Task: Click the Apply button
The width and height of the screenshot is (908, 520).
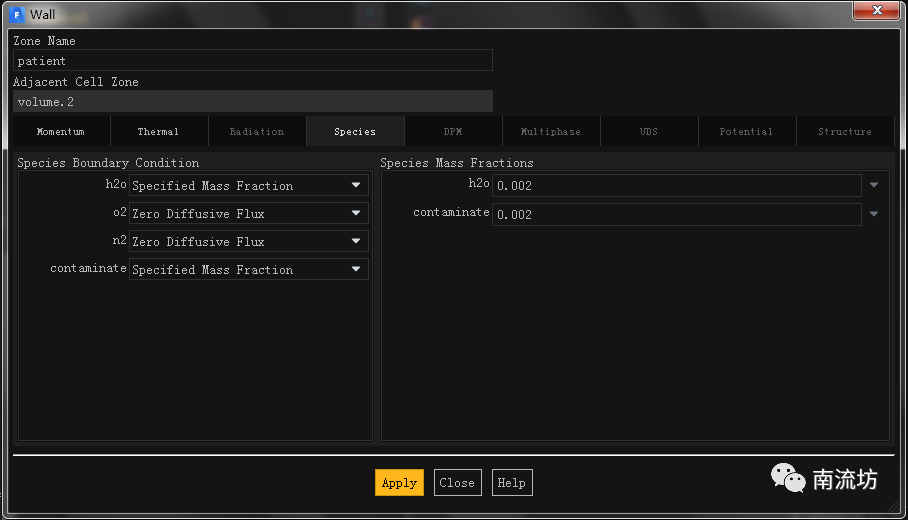Action: [399, 482]
